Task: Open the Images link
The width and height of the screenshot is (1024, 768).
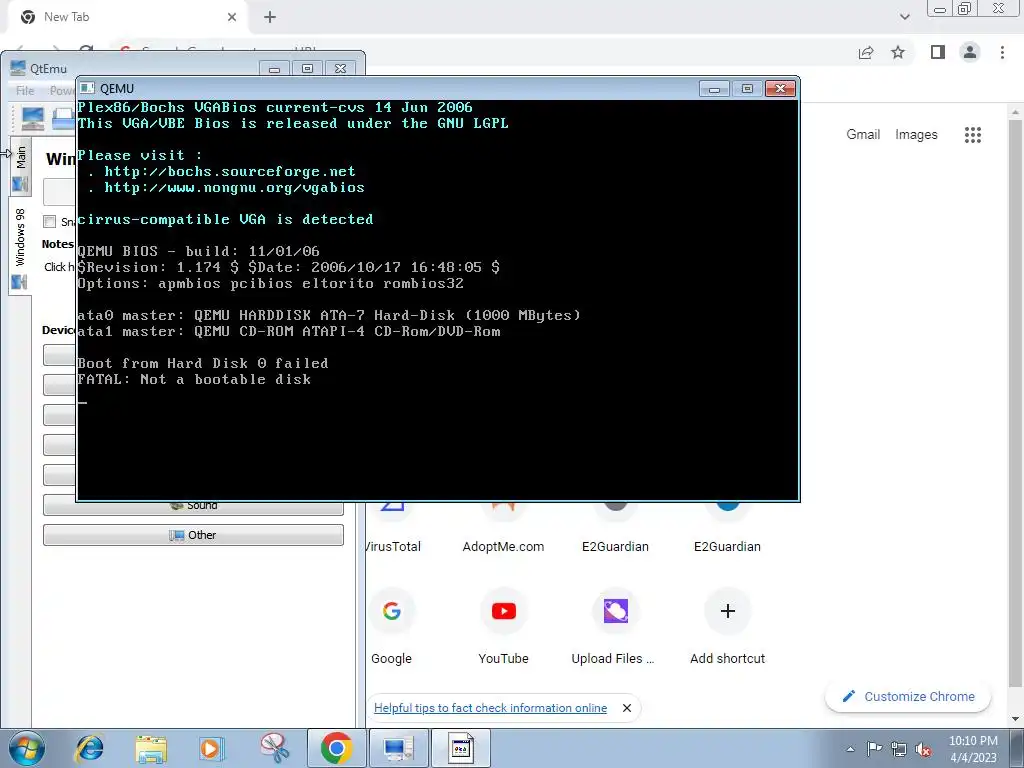Action: 916,135
